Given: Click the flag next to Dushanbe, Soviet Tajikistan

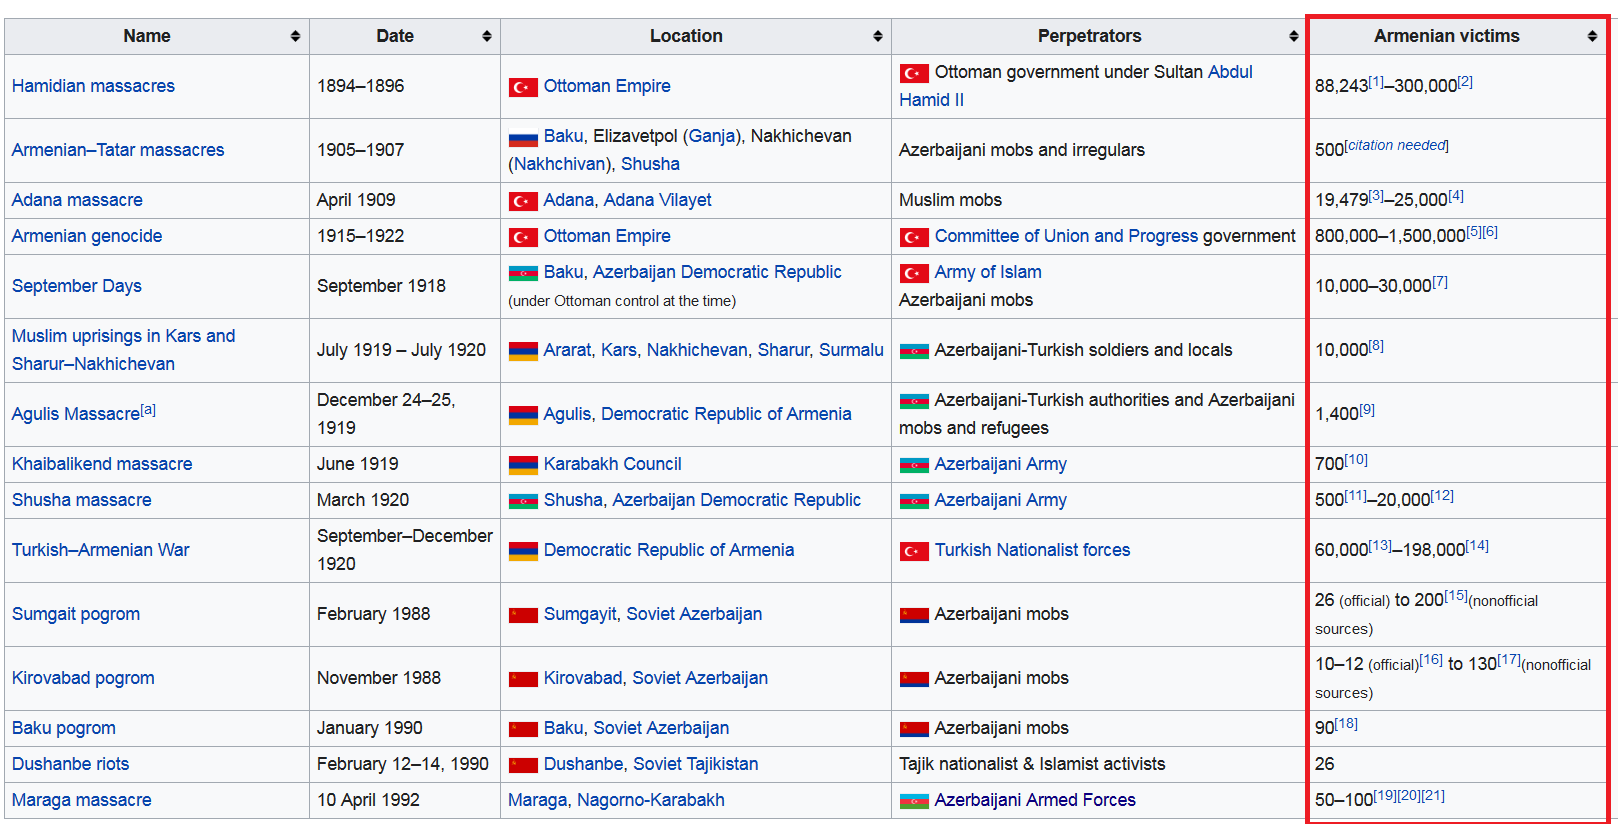Looking at the screenshot, I should coord(523,765).
